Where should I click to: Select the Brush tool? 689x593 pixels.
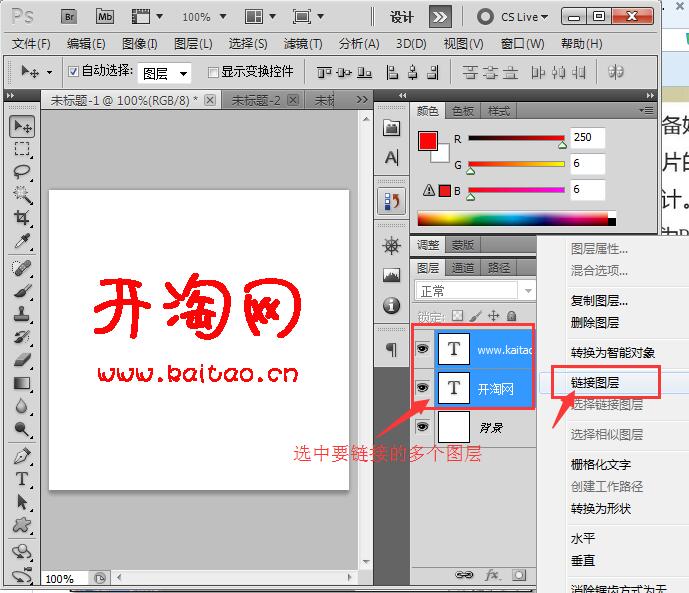pyautogui.click(x=22, y=290)
